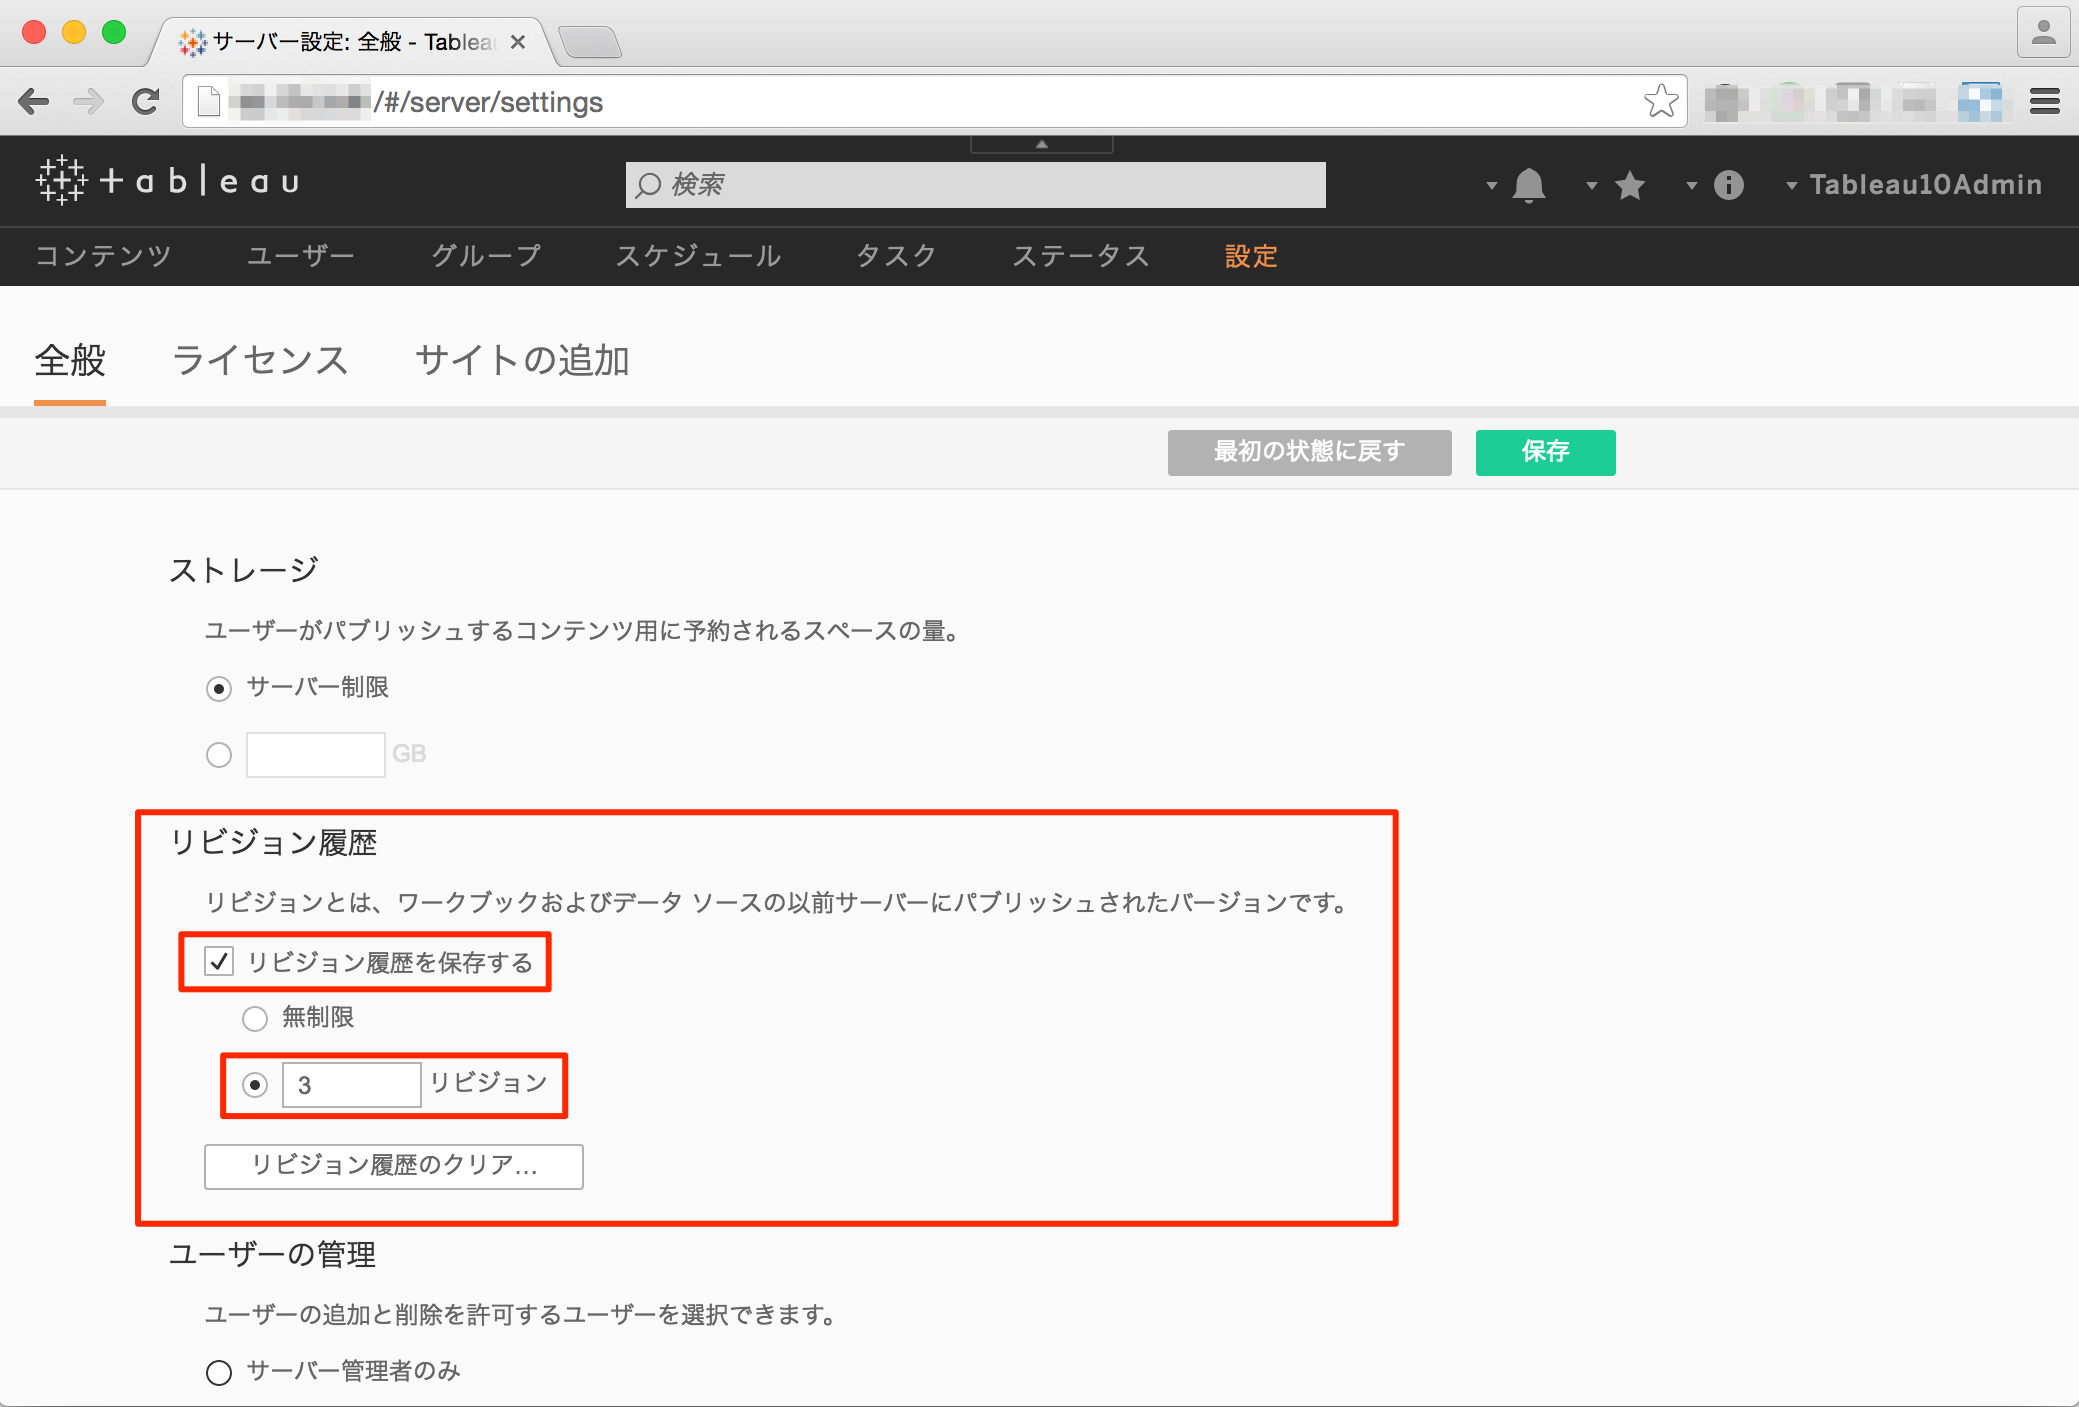
Task: Select the revision count field showing 3
Action: click(352, 1084)
